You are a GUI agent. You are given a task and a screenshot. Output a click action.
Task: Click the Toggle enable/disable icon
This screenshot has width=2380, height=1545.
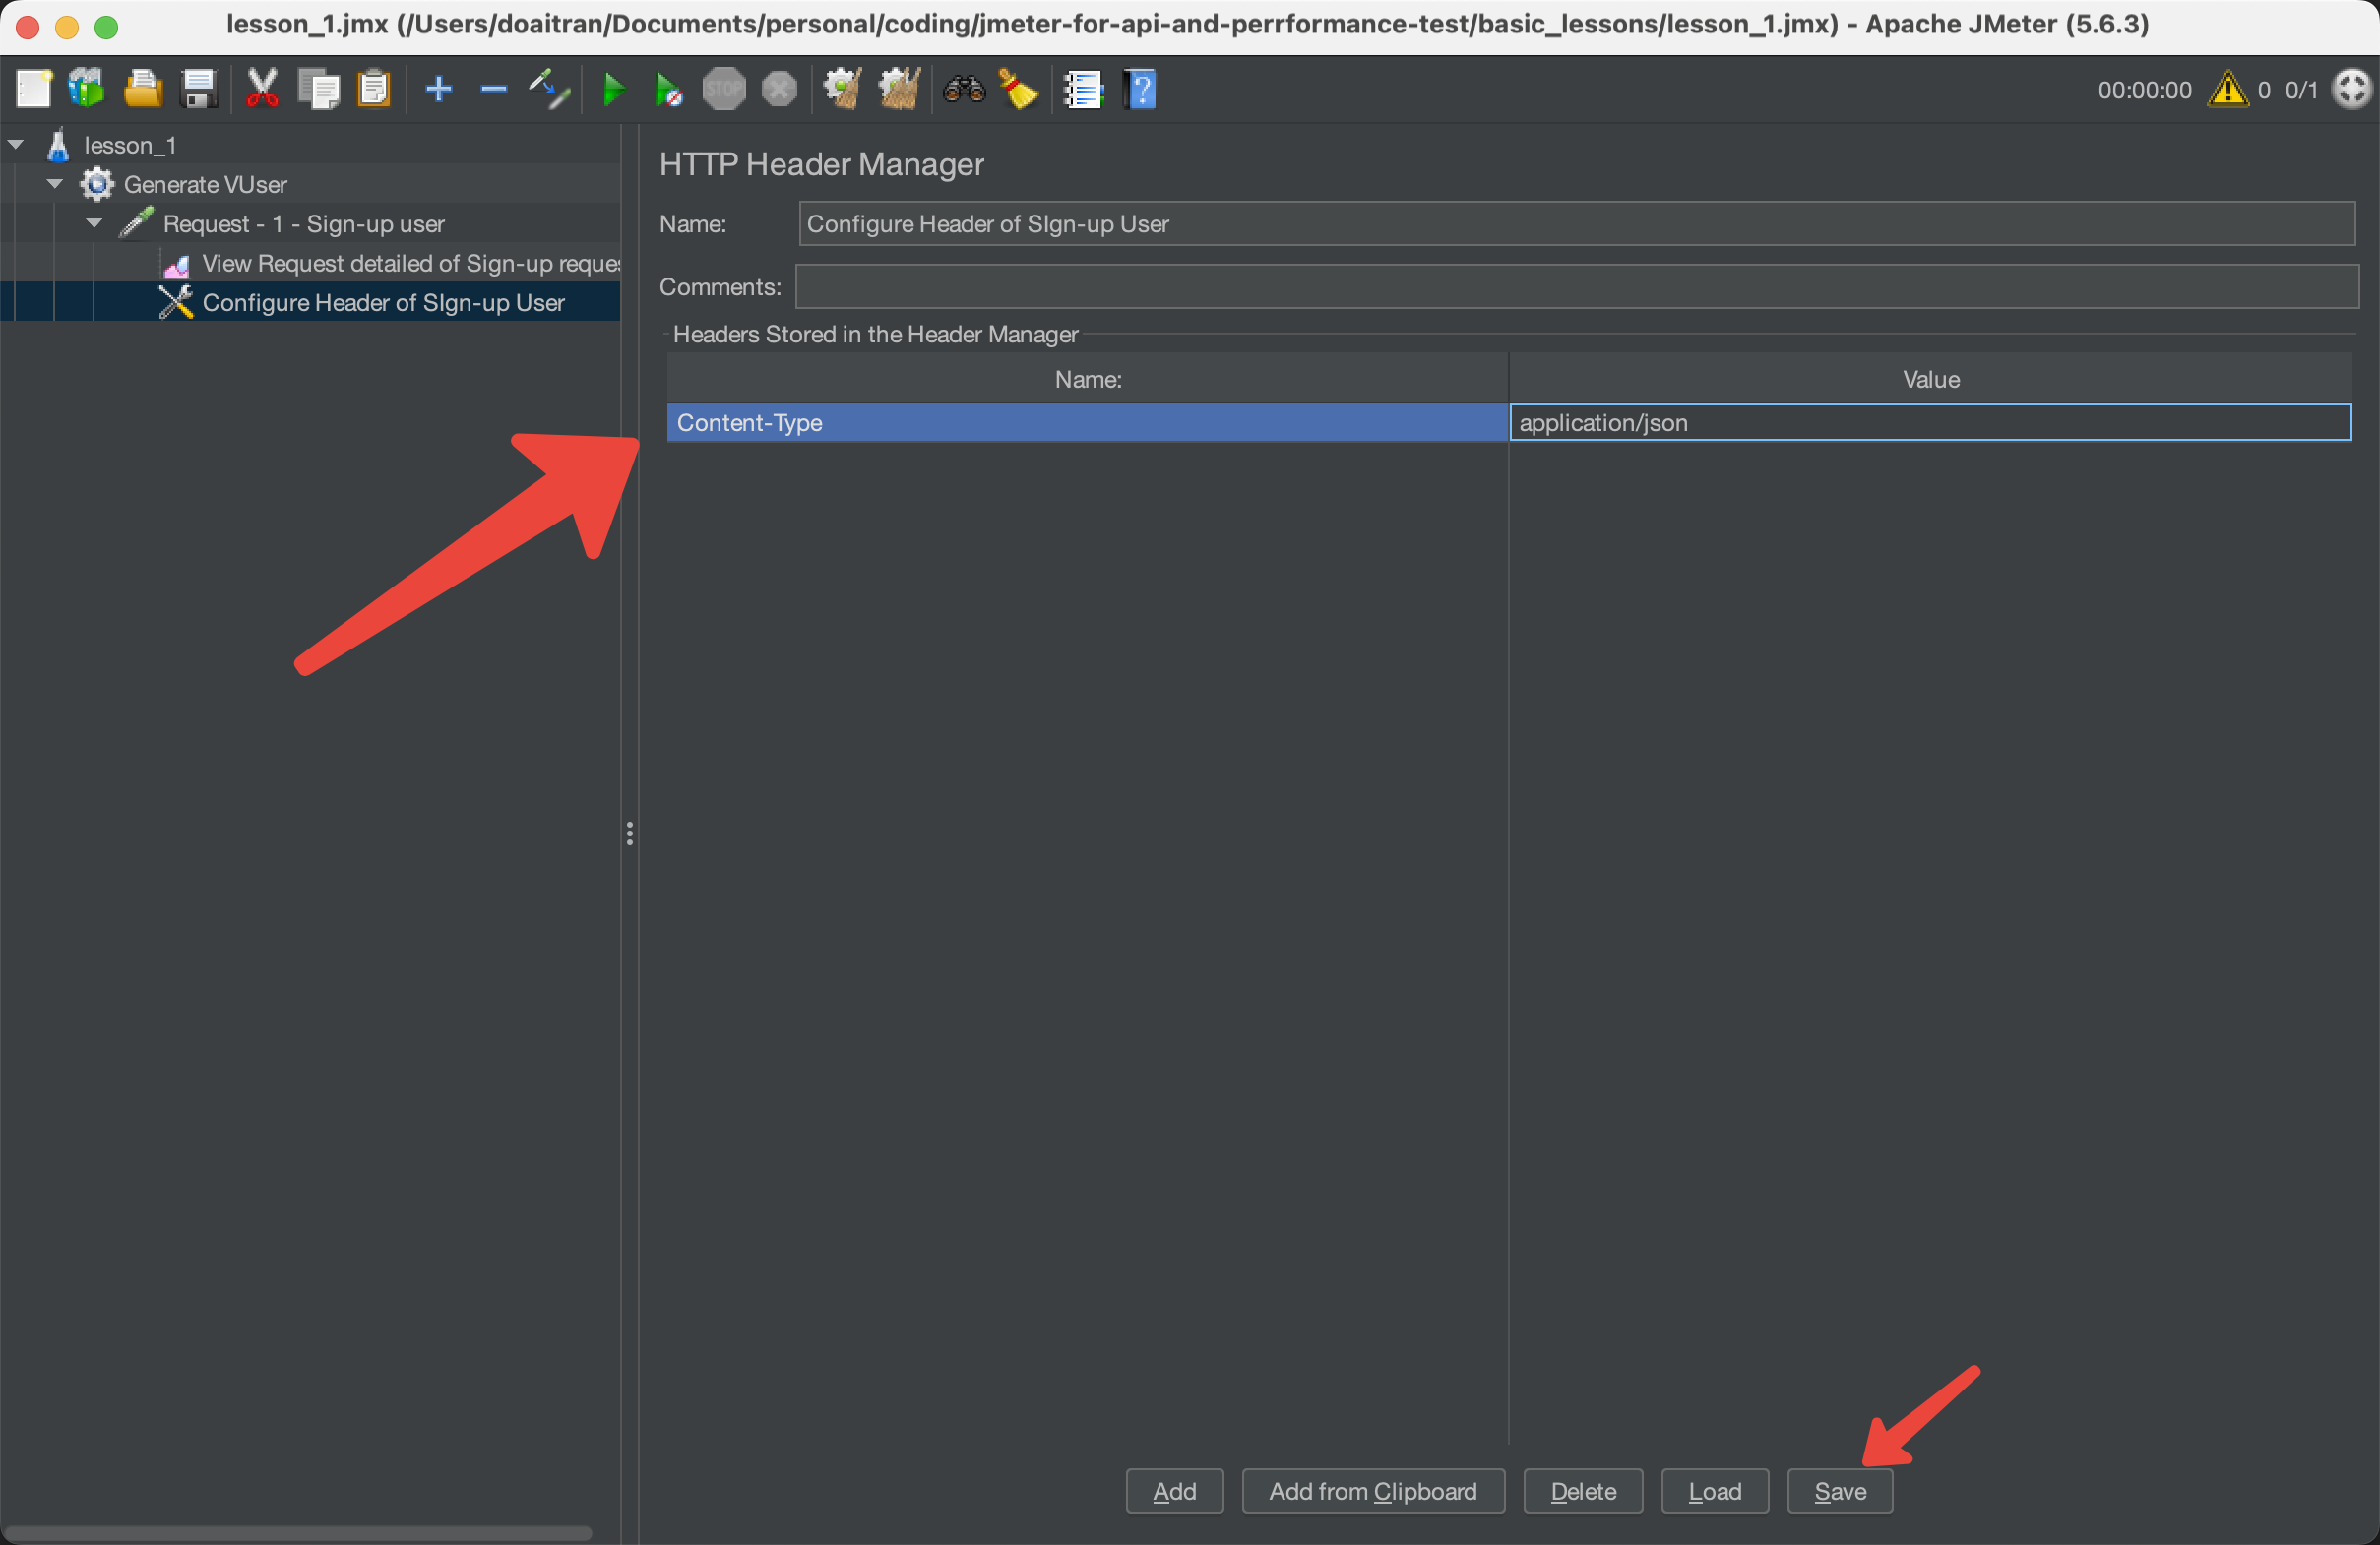pos(549,90)
